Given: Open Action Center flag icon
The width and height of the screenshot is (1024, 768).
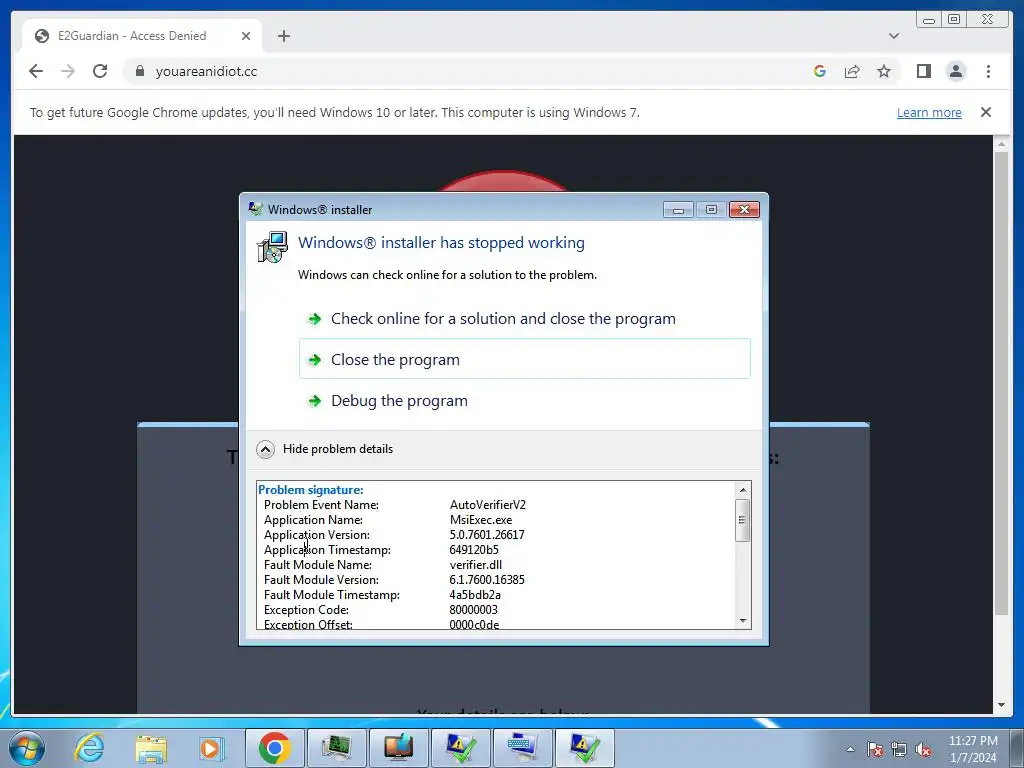Looking at the screenshot, I should point(875,749).
